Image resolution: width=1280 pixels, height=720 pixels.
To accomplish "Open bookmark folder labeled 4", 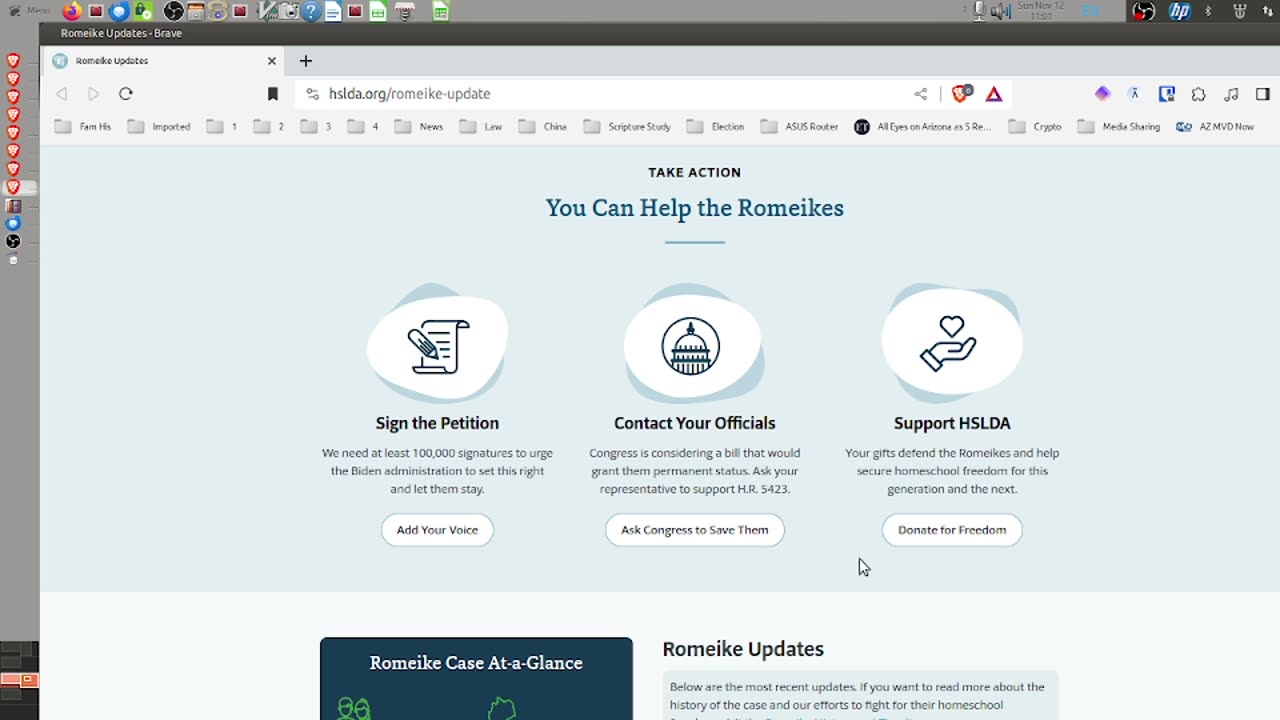I will click(363, 126).
